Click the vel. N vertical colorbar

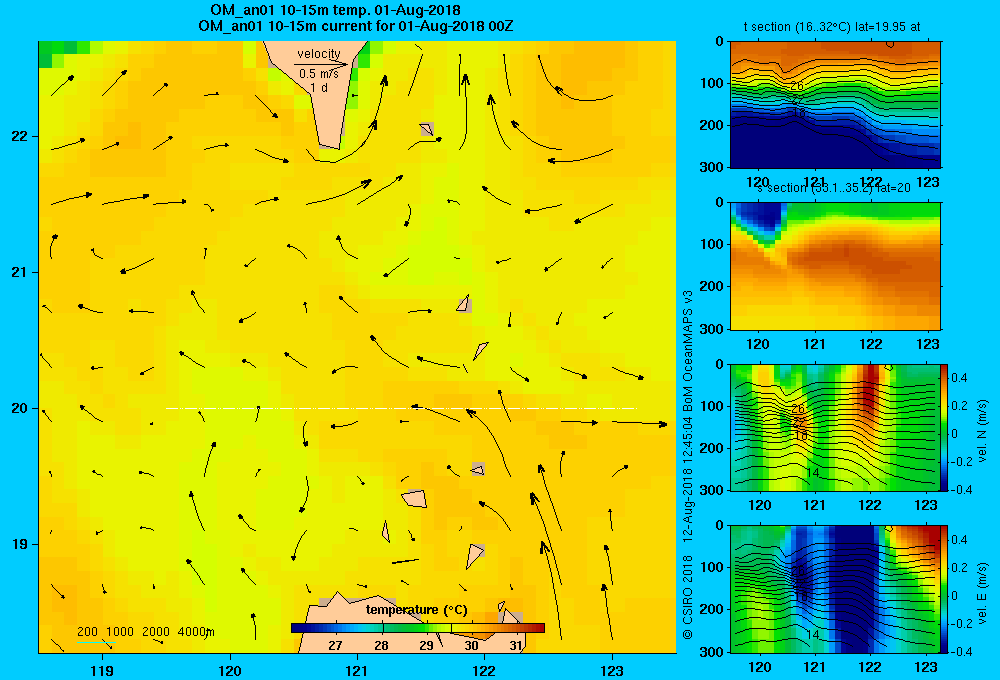point(945,427)
